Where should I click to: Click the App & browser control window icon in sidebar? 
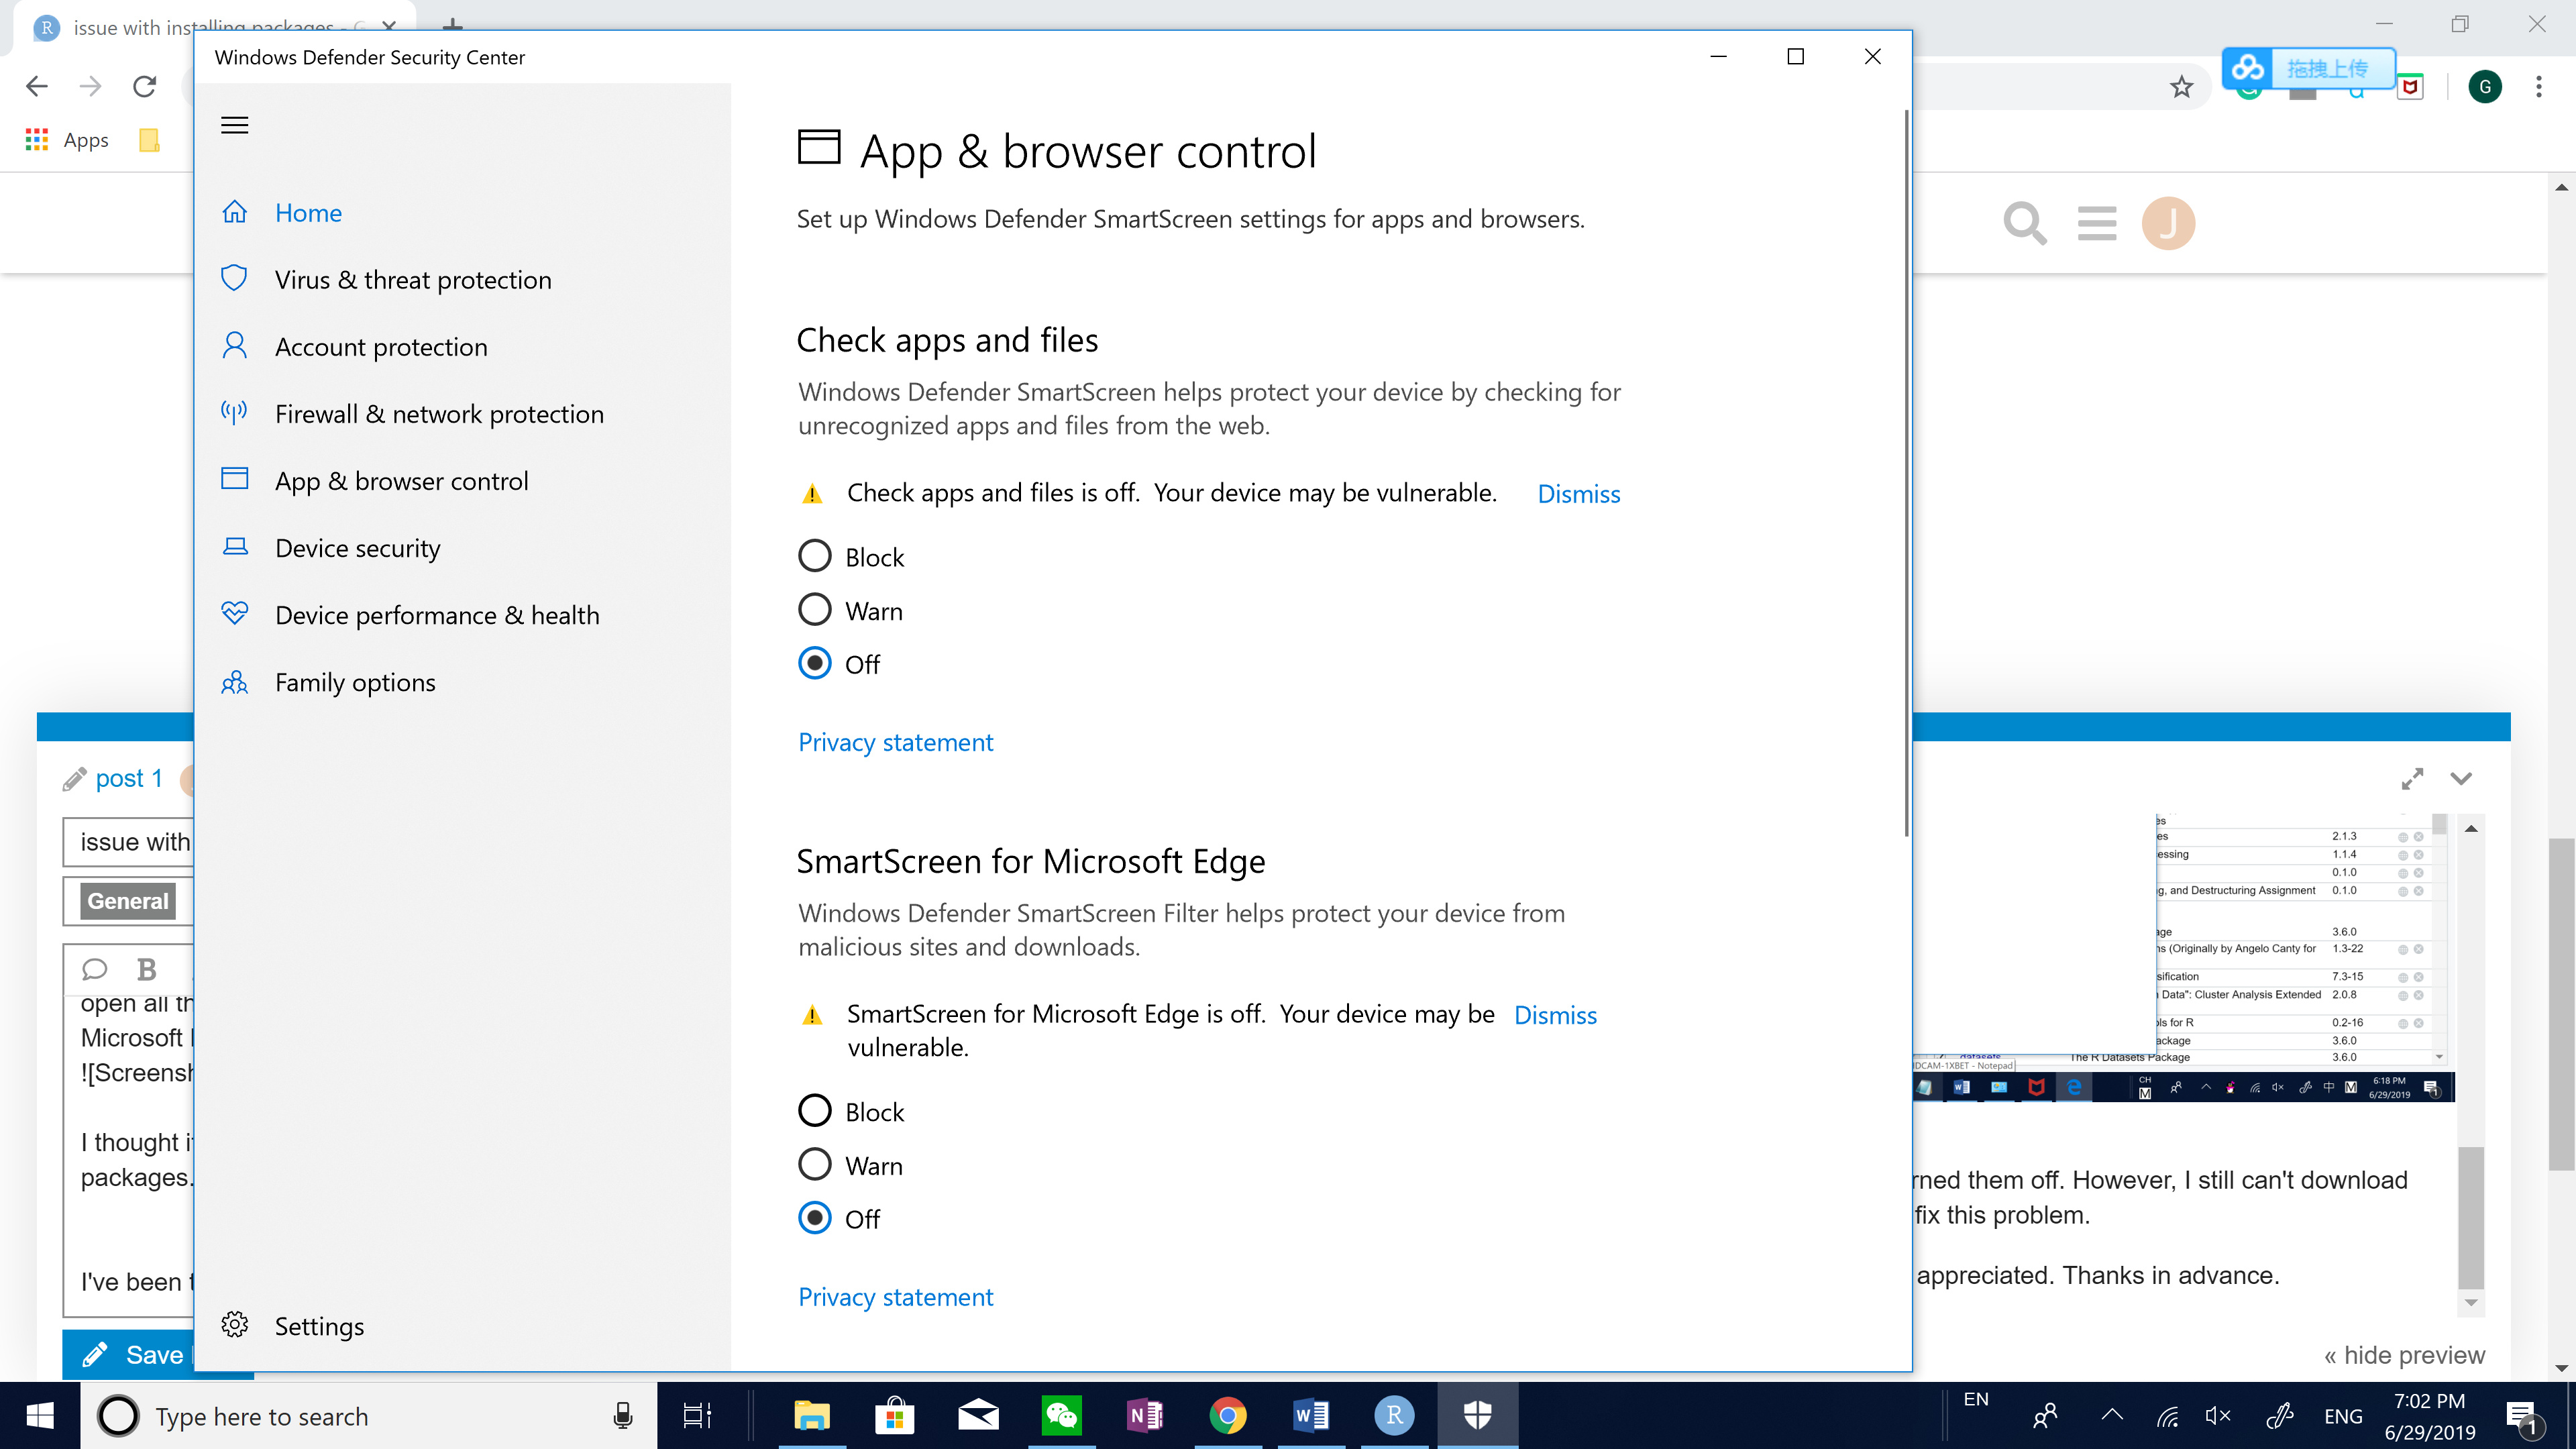click(x=234, y=479)
